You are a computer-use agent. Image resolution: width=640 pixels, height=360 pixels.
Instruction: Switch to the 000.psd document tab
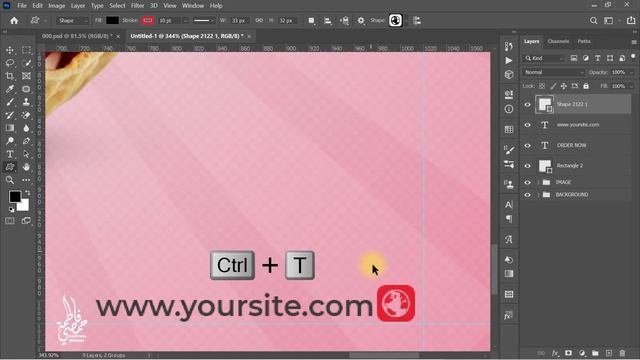tap(77, 36)
